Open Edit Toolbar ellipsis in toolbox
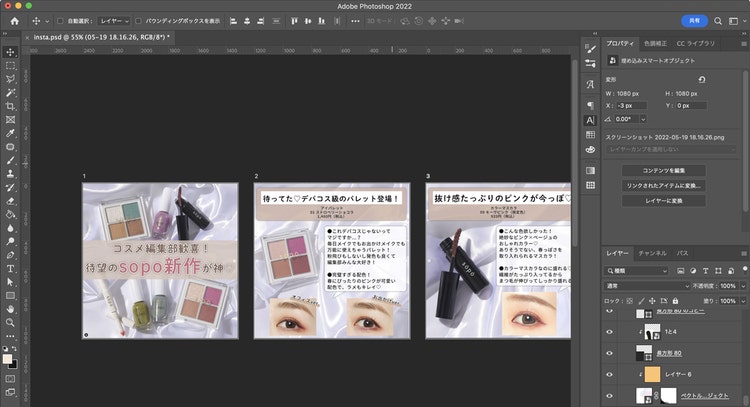 pyautogui.click(x=10, y=336)
